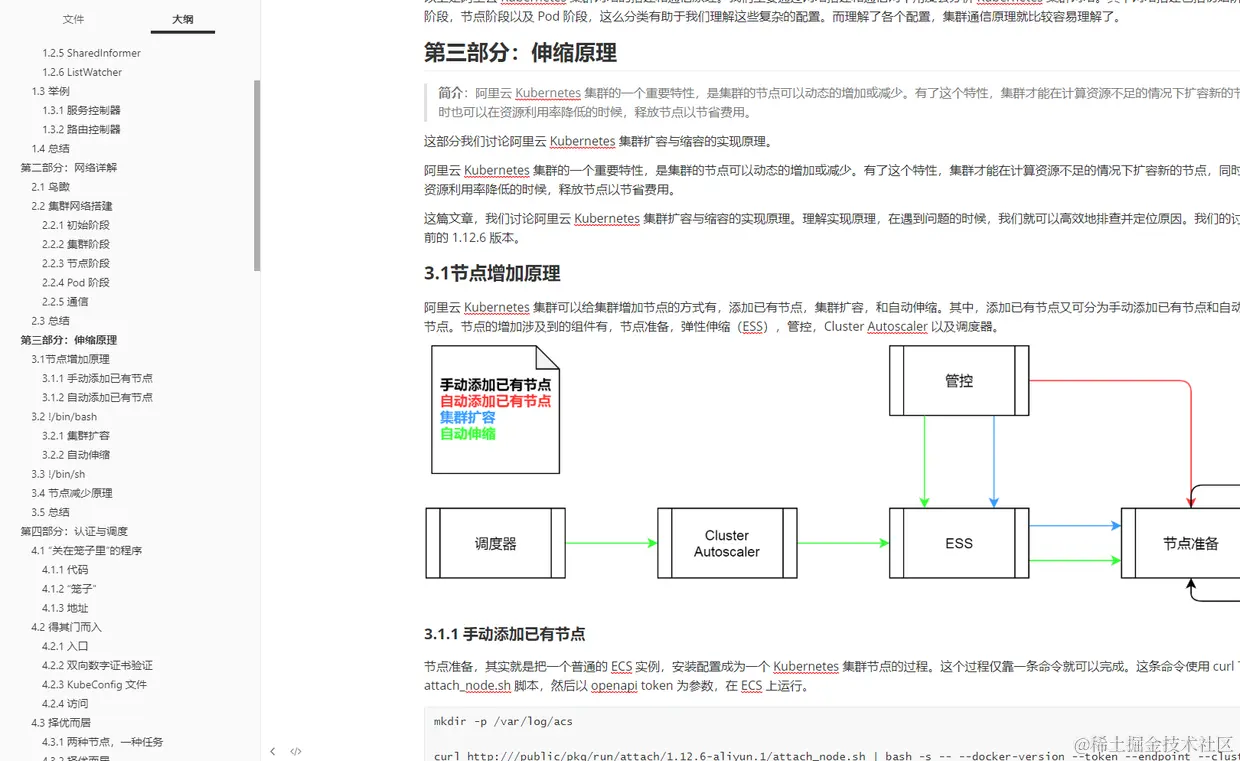Open outline item 3.1节点增加原理
Image resolution: width=1240 pixels, height=761 pixels.
coord(70,358)
